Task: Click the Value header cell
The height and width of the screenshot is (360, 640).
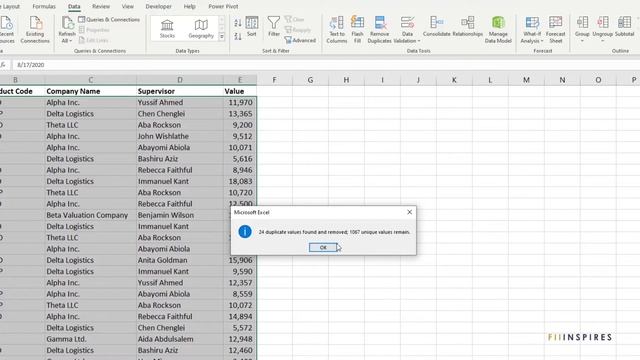Action: click(x=240, y=91)
